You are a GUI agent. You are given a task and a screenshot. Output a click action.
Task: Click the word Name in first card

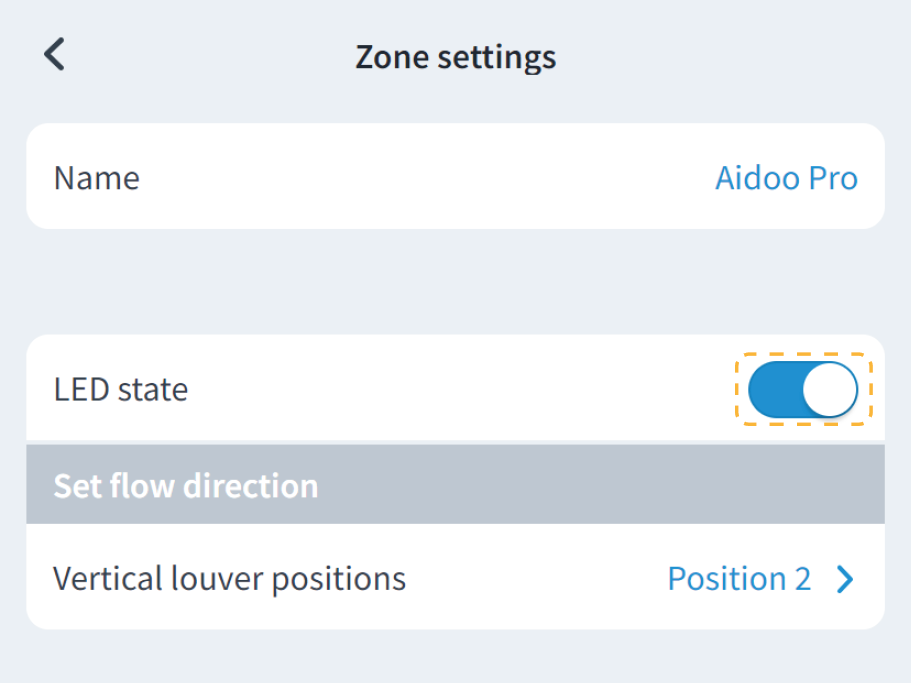click(x=96, y=177)
